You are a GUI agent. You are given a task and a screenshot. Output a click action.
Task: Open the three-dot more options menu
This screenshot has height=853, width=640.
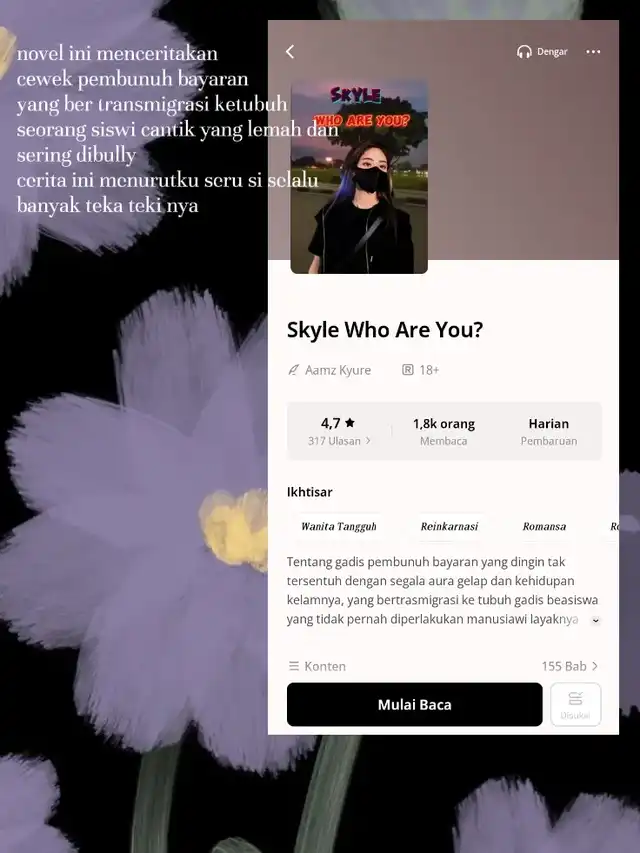[593, 52]
